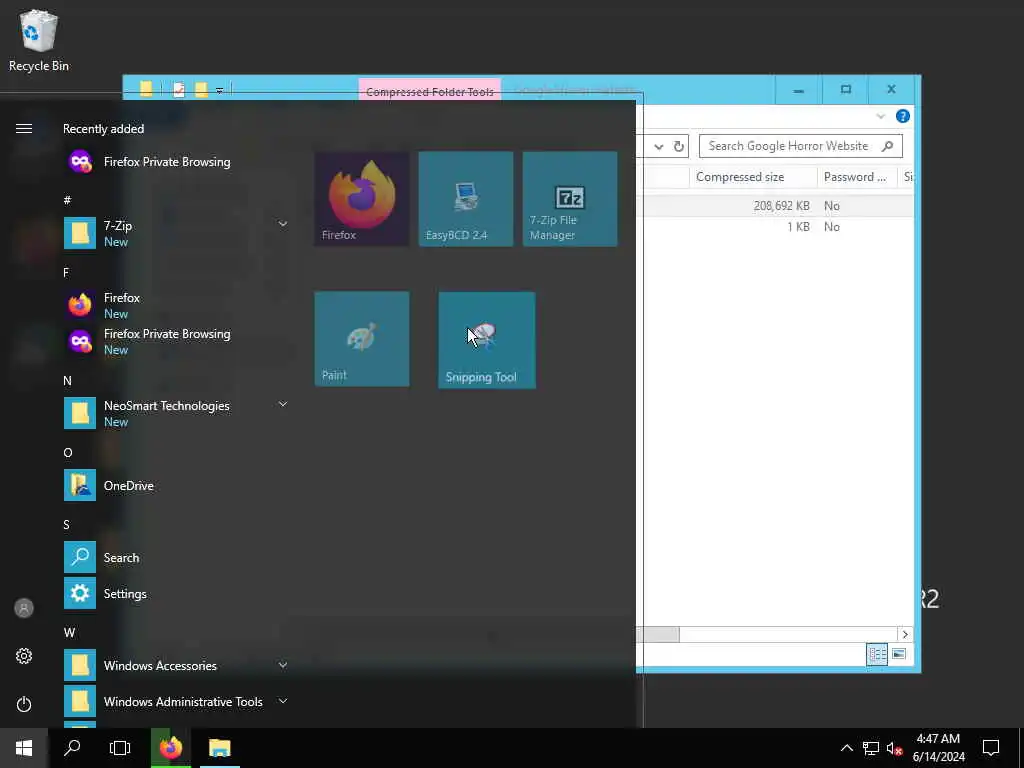Jump to the # letter header
Screen dimensions: 1024x768
coord(67,200)
